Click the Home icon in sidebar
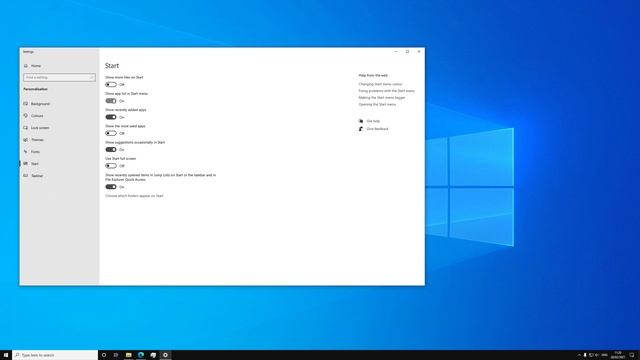 [26, 66]
